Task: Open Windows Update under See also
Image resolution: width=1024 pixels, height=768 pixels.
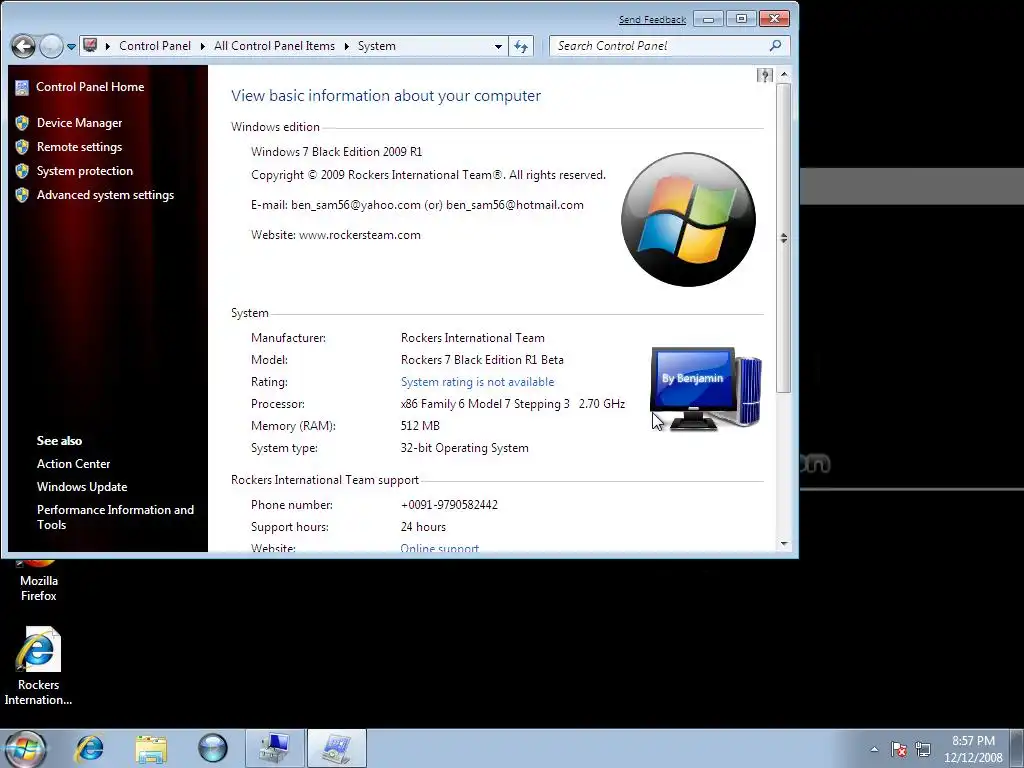Action: click(x=82, y=487)
